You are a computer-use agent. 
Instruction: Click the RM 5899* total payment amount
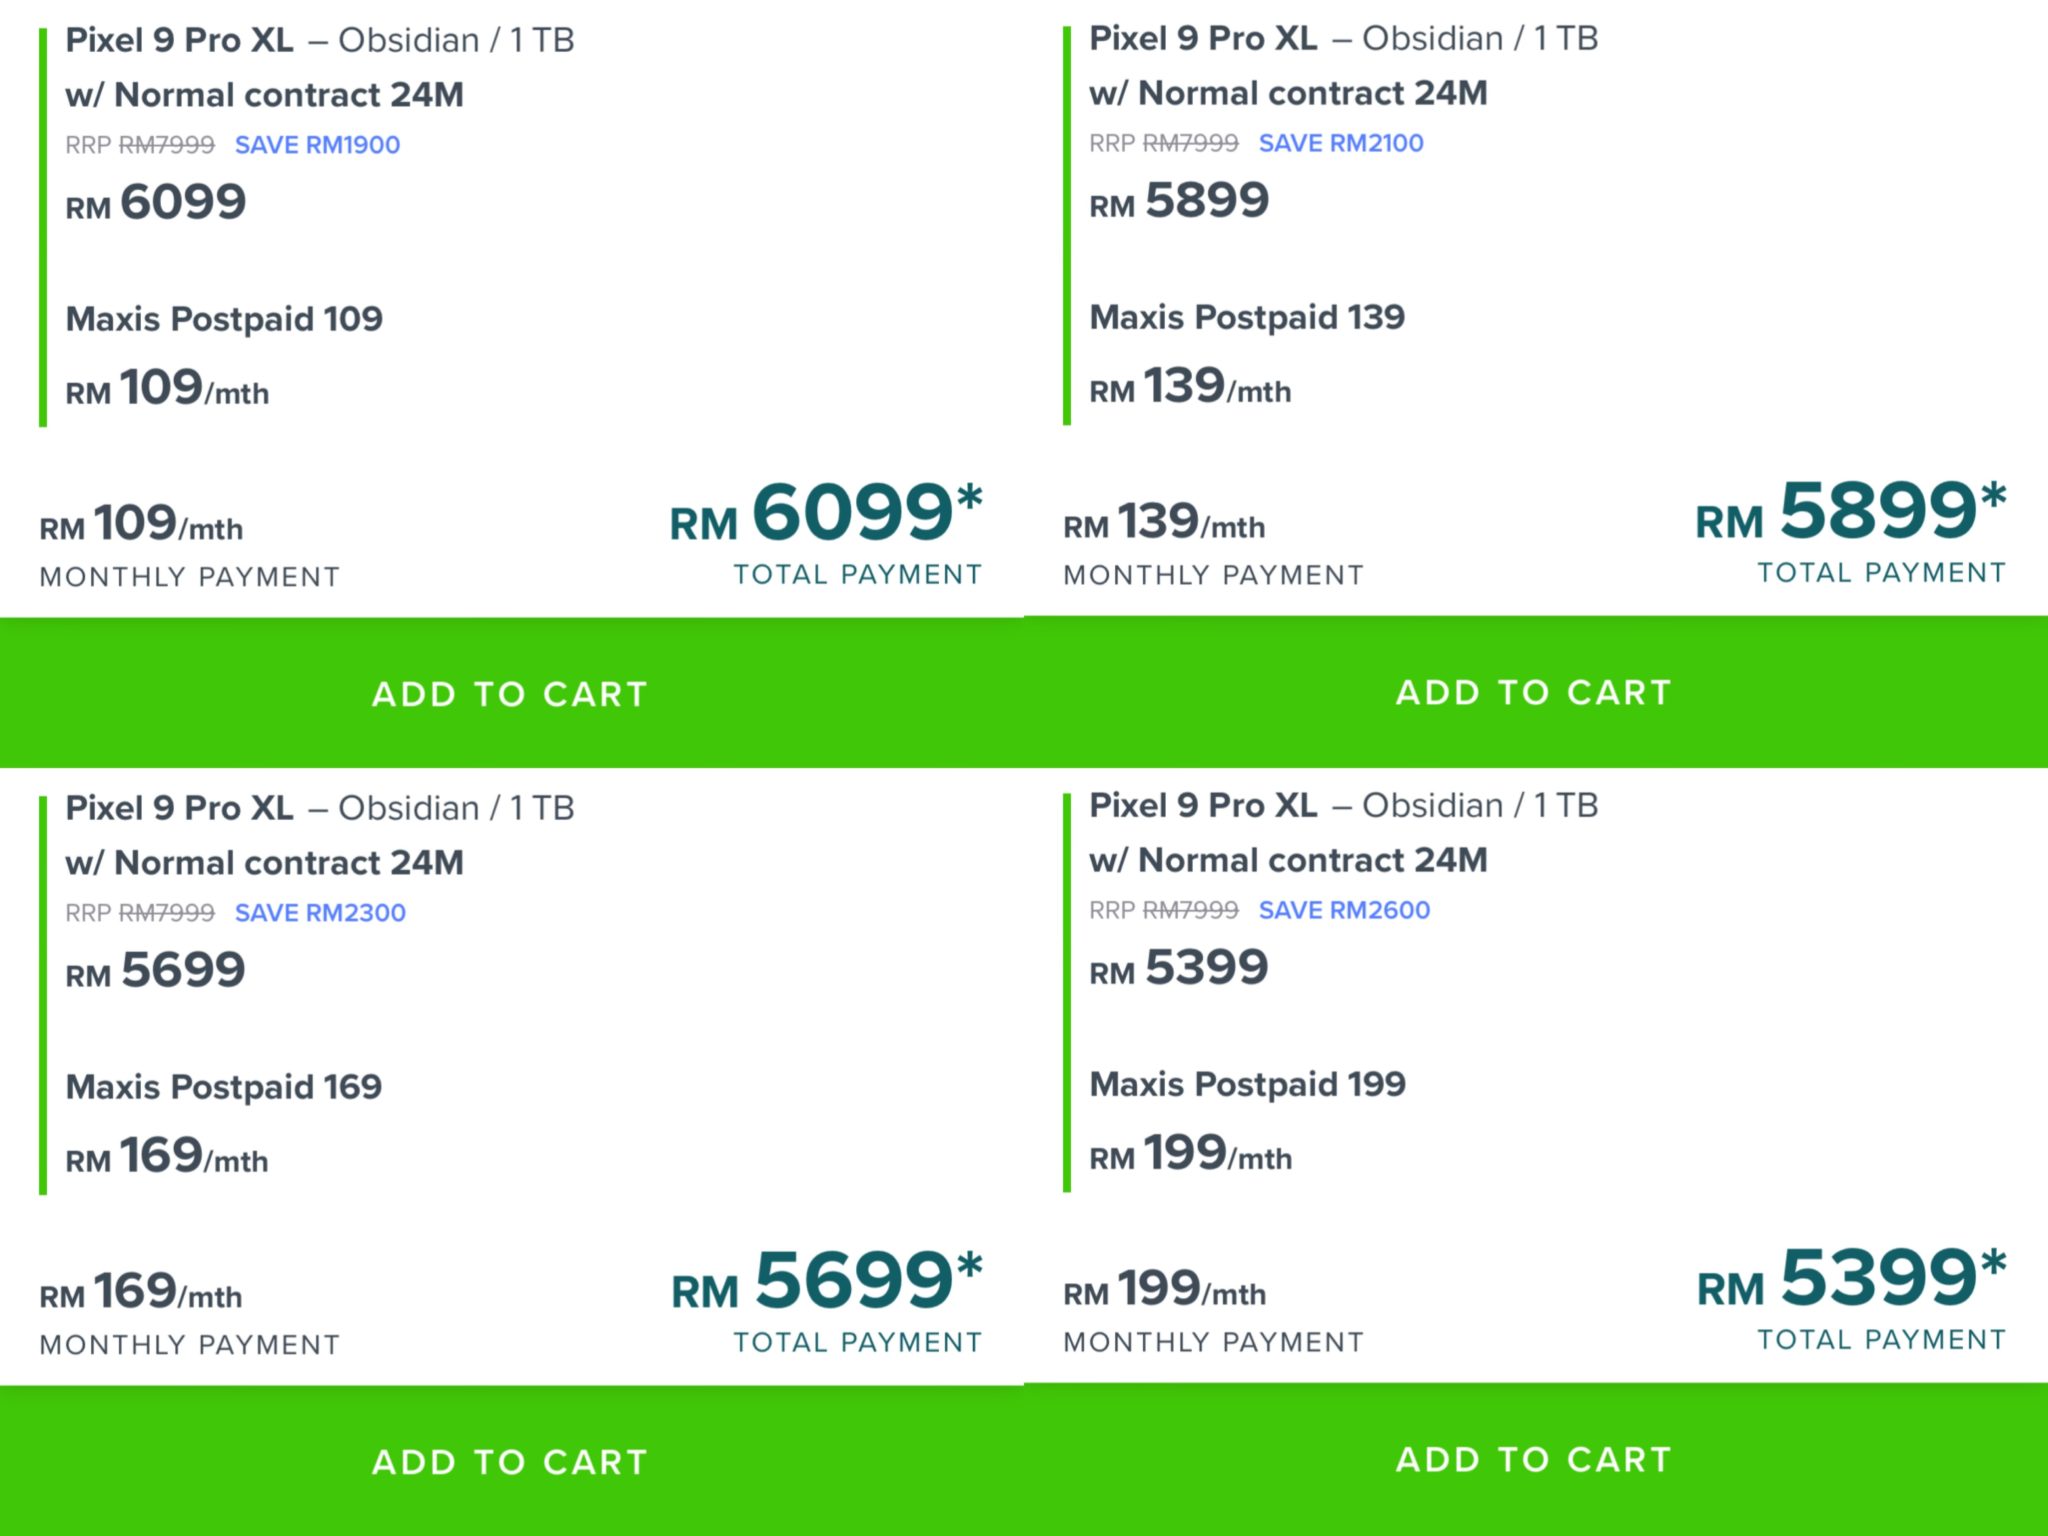pyautogui.click(x=1850, y=512)
